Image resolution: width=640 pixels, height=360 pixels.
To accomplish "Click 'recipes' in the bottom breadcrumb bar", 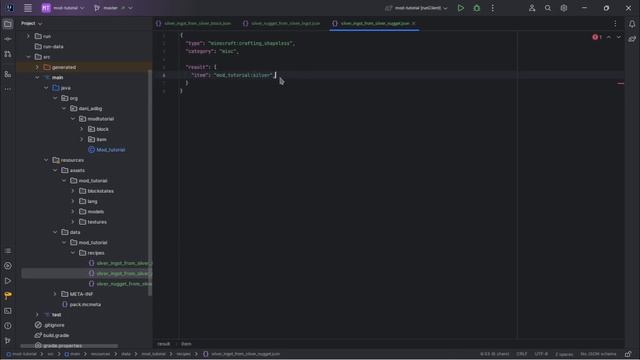I will coord(183,354).
